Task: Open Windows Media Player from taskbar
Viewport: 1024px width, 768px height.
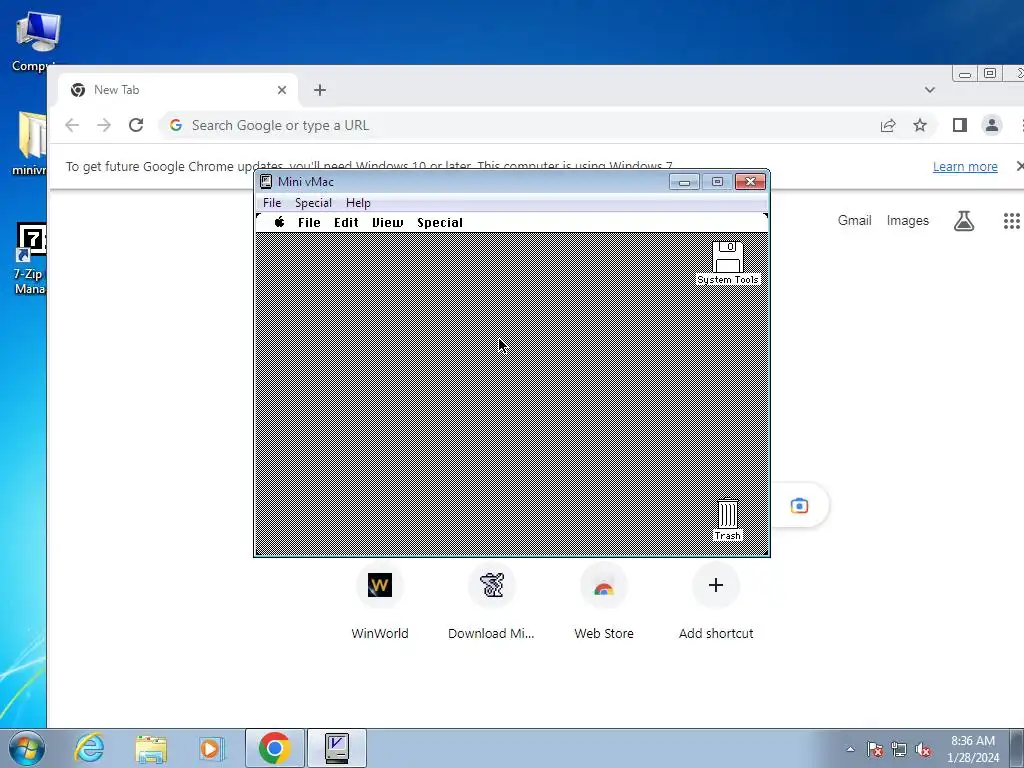Action: 212,748
